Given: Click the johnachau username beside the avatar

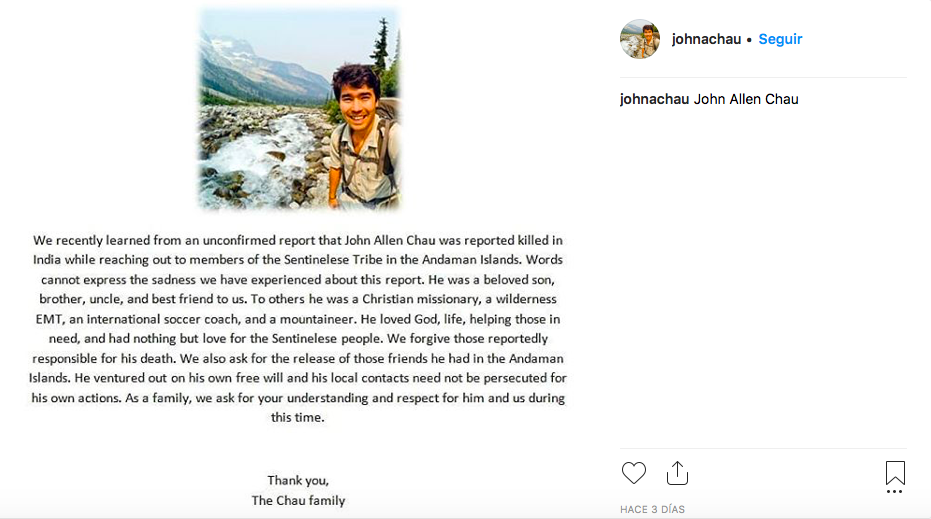Looking at the screenshot, I should (x=706, y=39).
